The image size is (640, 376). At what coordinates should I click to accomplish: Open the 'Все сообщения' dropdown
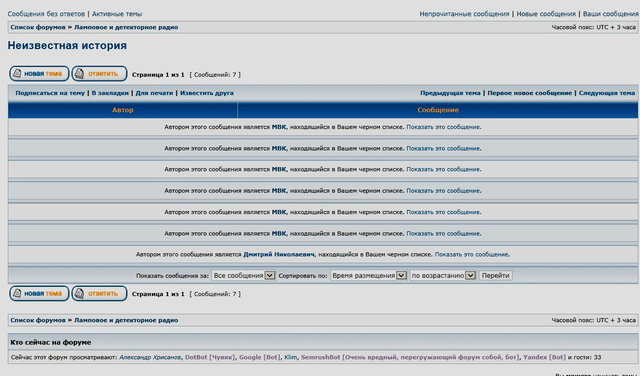tap(244, 276)
